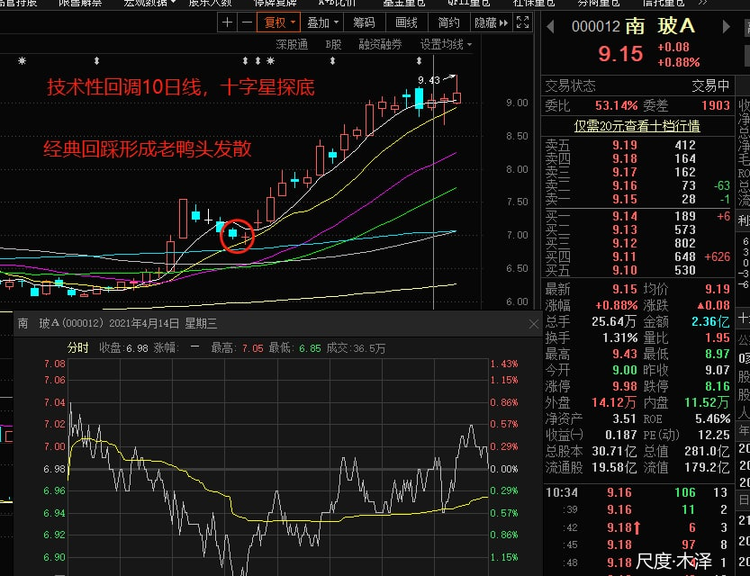
Task: Click 量比 value 1.95
Action: tap(717, 338)
